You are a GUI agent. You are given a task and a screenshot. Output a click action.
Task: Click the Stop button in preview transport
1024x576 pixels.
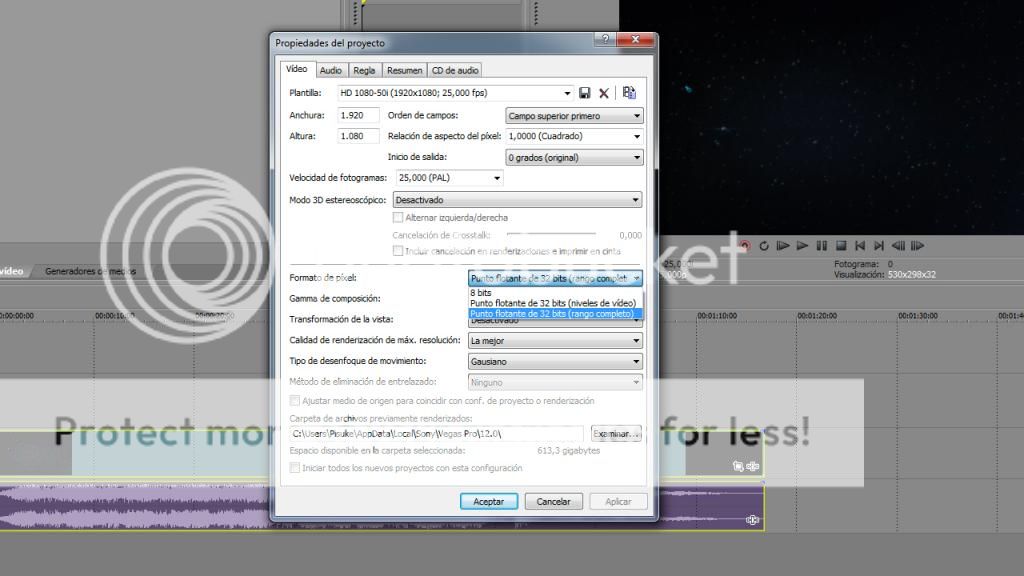tap(841, 246)
